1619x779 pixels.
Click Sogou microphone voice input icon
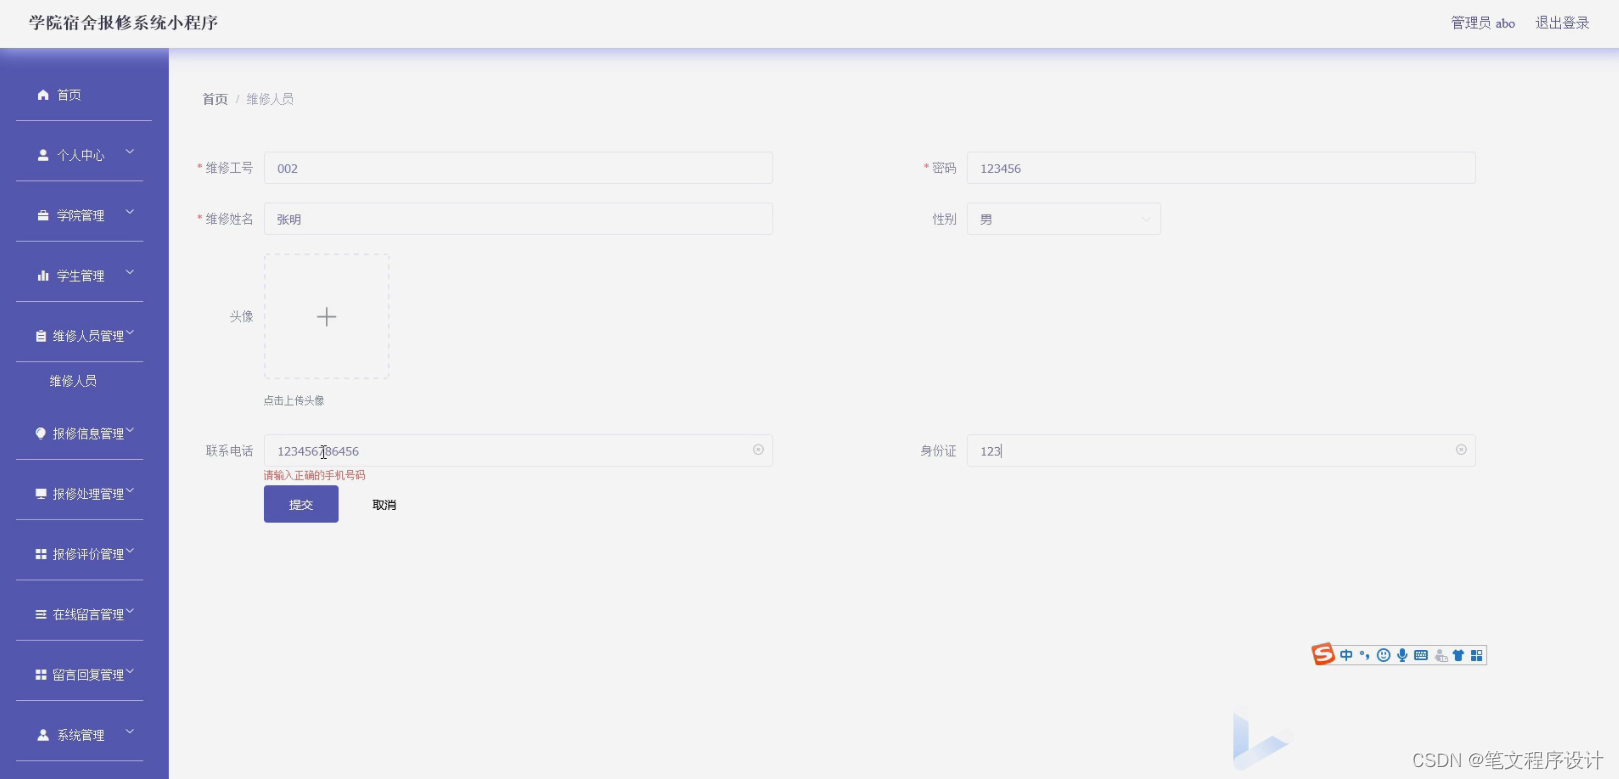(1402, 655)
